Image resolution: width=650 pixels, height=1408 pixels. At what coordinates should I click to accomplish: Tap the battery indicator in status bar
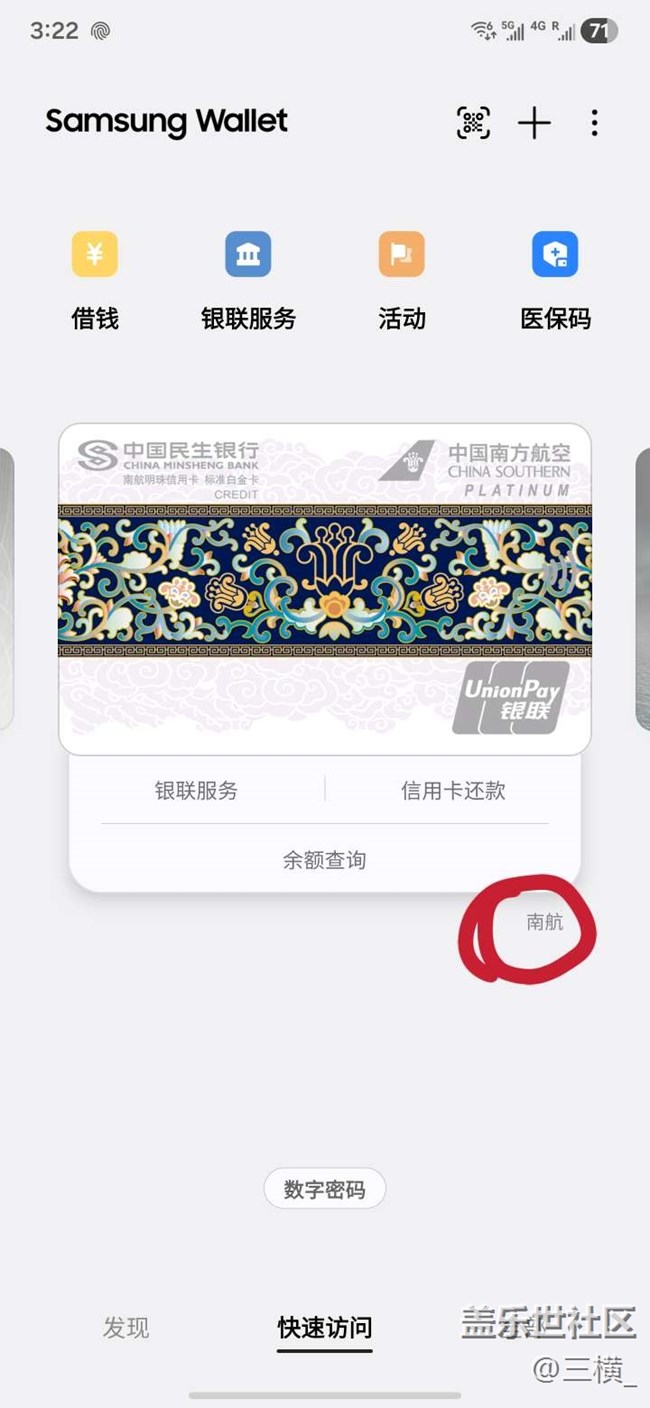coord(598,31)
